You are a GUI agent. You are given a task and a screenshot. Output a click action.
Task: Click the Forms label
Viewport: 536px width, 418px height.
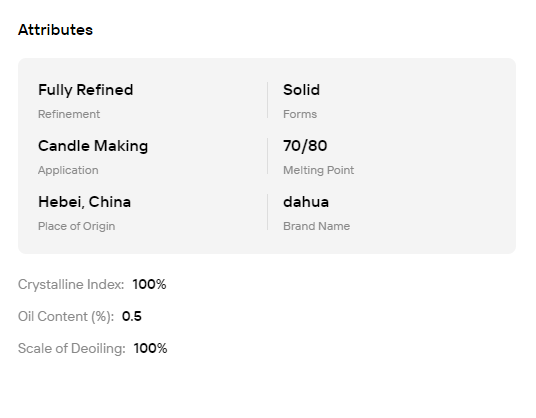(300, 114)
